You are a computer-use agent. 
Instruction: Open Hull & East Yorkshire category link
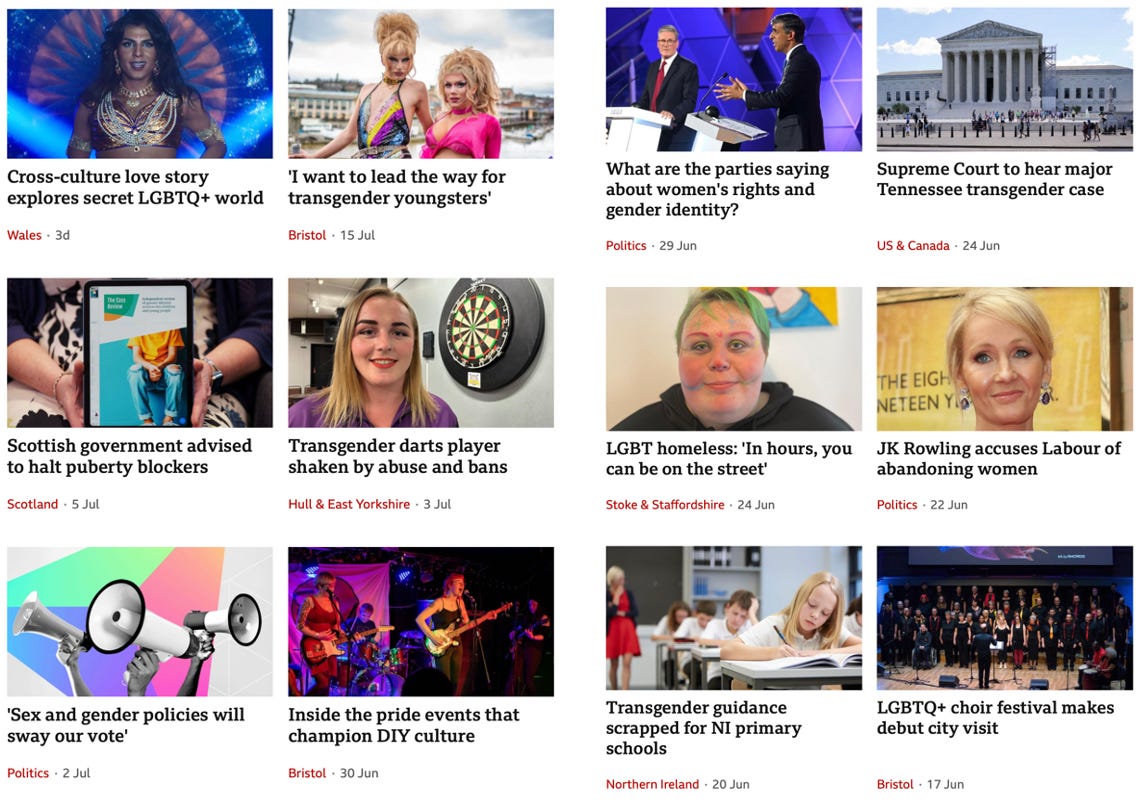click(x=349, y=504)
